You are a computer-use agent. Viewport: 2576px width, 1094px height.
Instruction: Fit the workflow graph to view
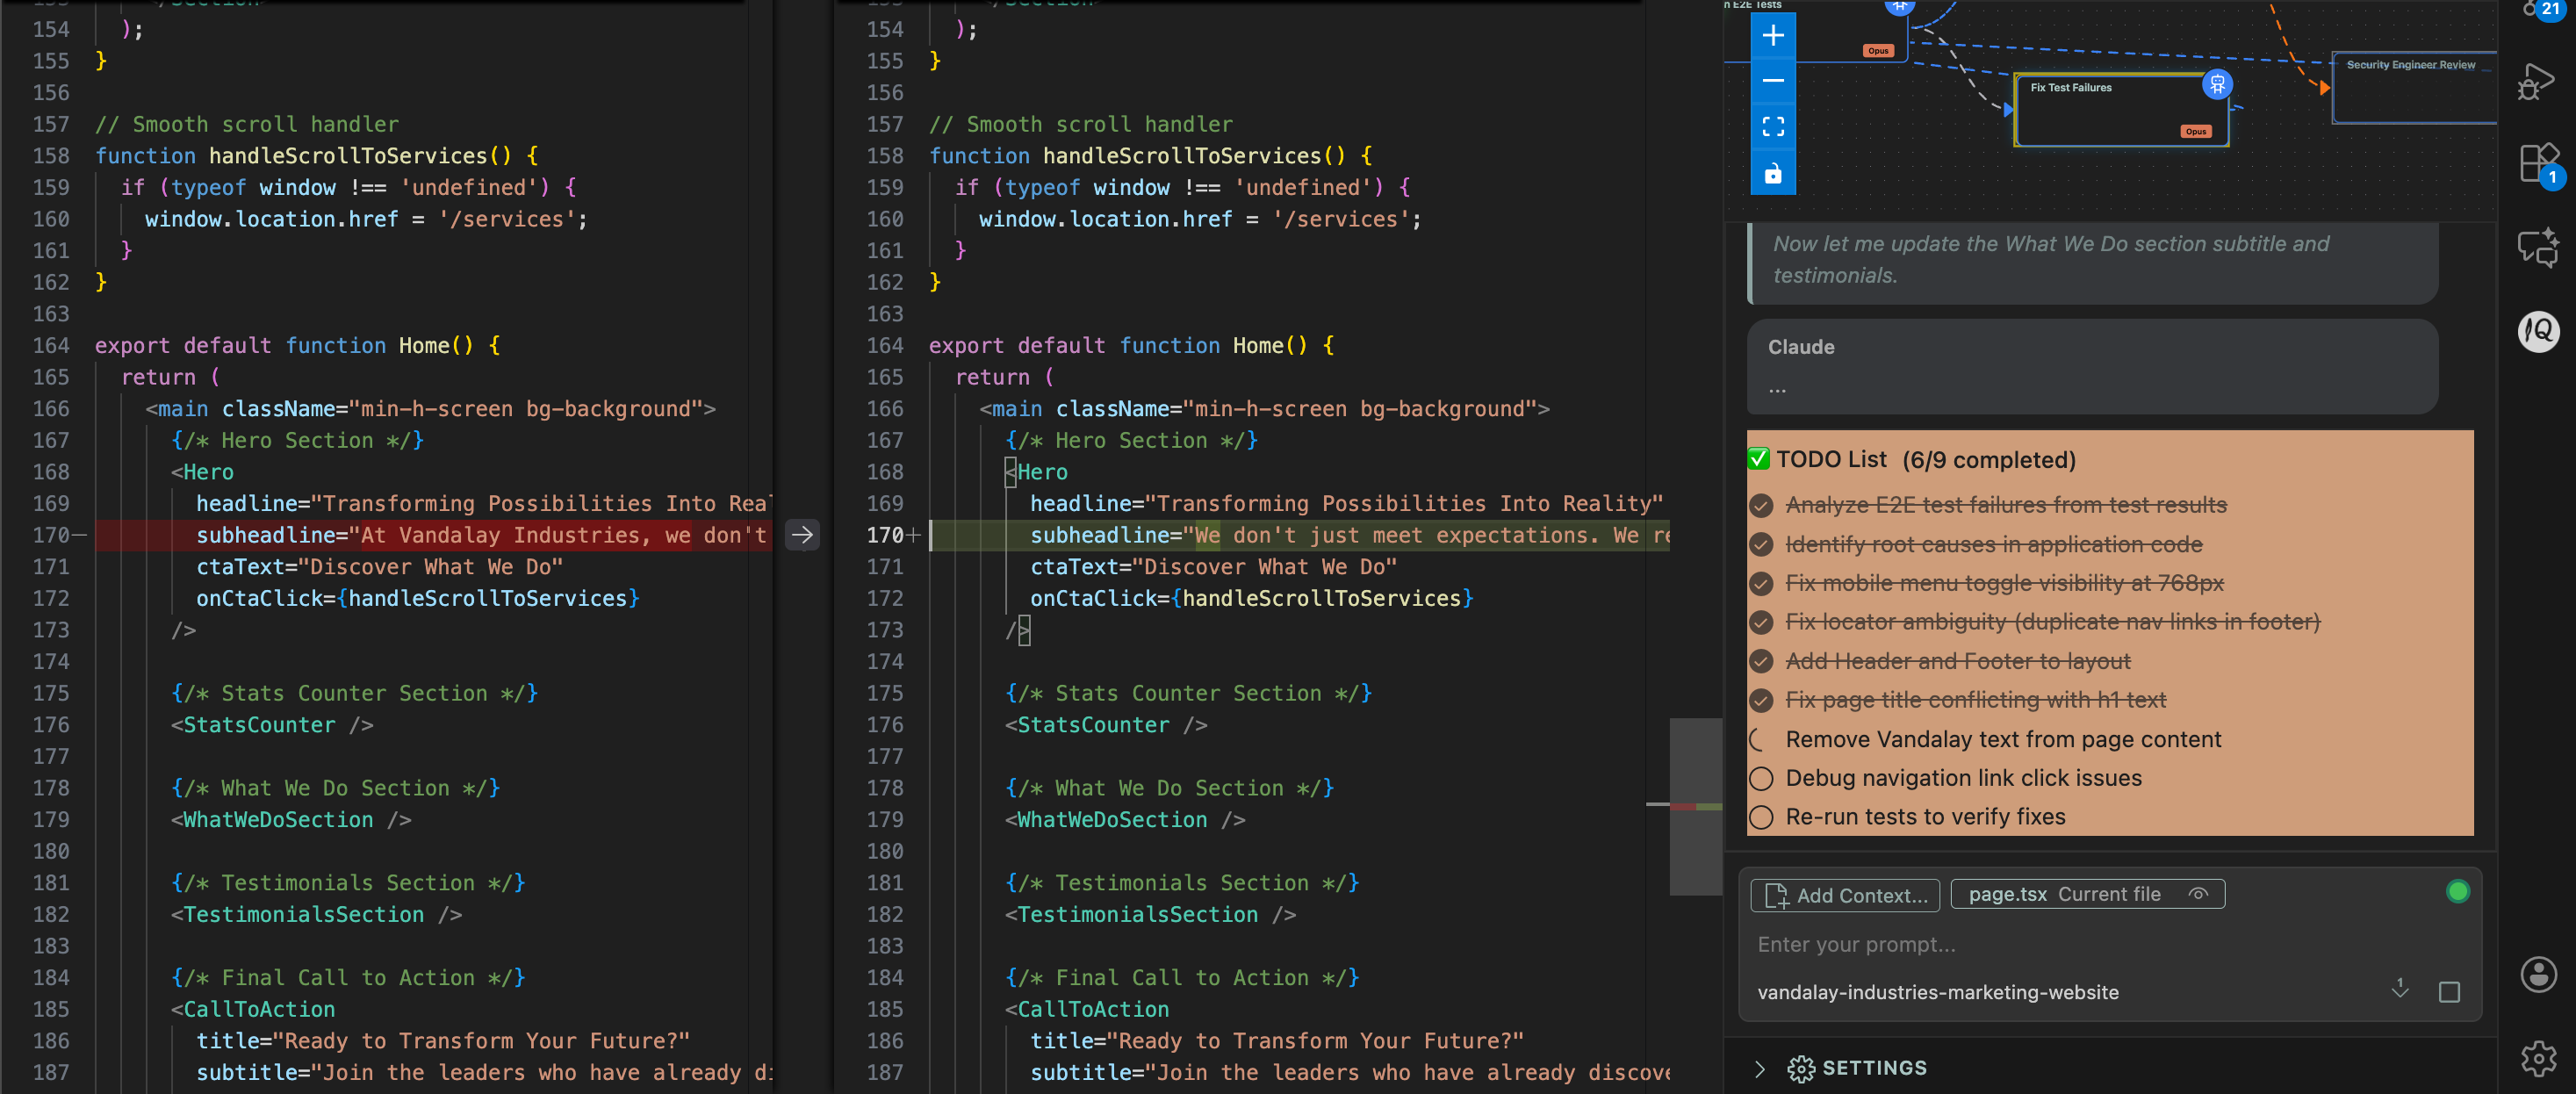(1772, 127)
